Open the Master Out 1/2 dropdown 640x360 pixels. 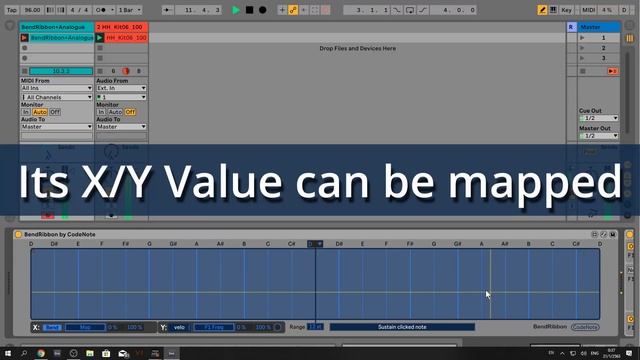(599, 136)
